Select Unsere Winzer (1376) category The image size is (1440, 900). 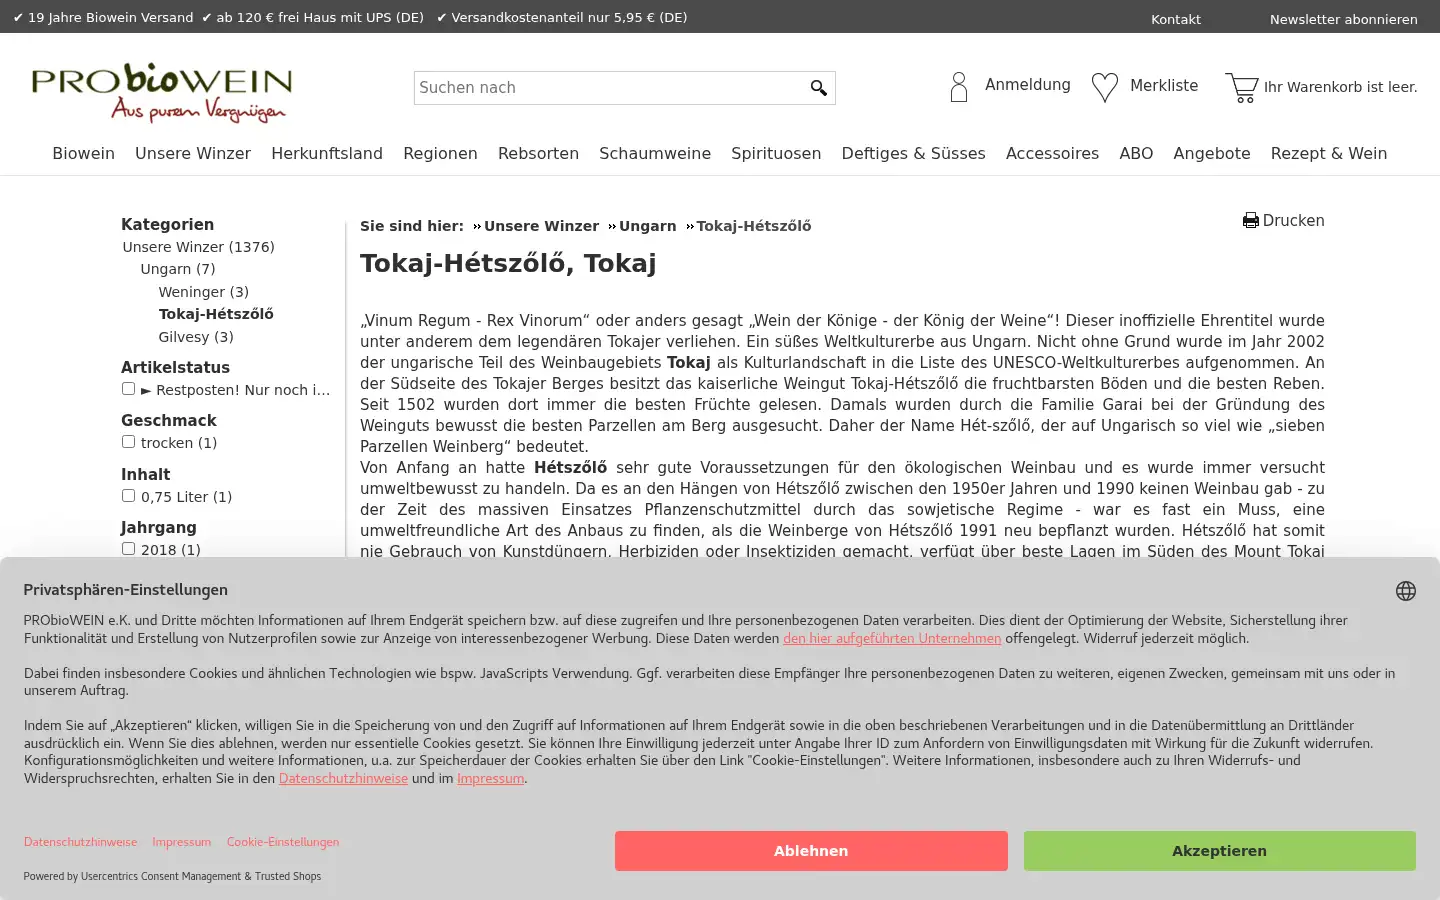click(x=199, y=247)
